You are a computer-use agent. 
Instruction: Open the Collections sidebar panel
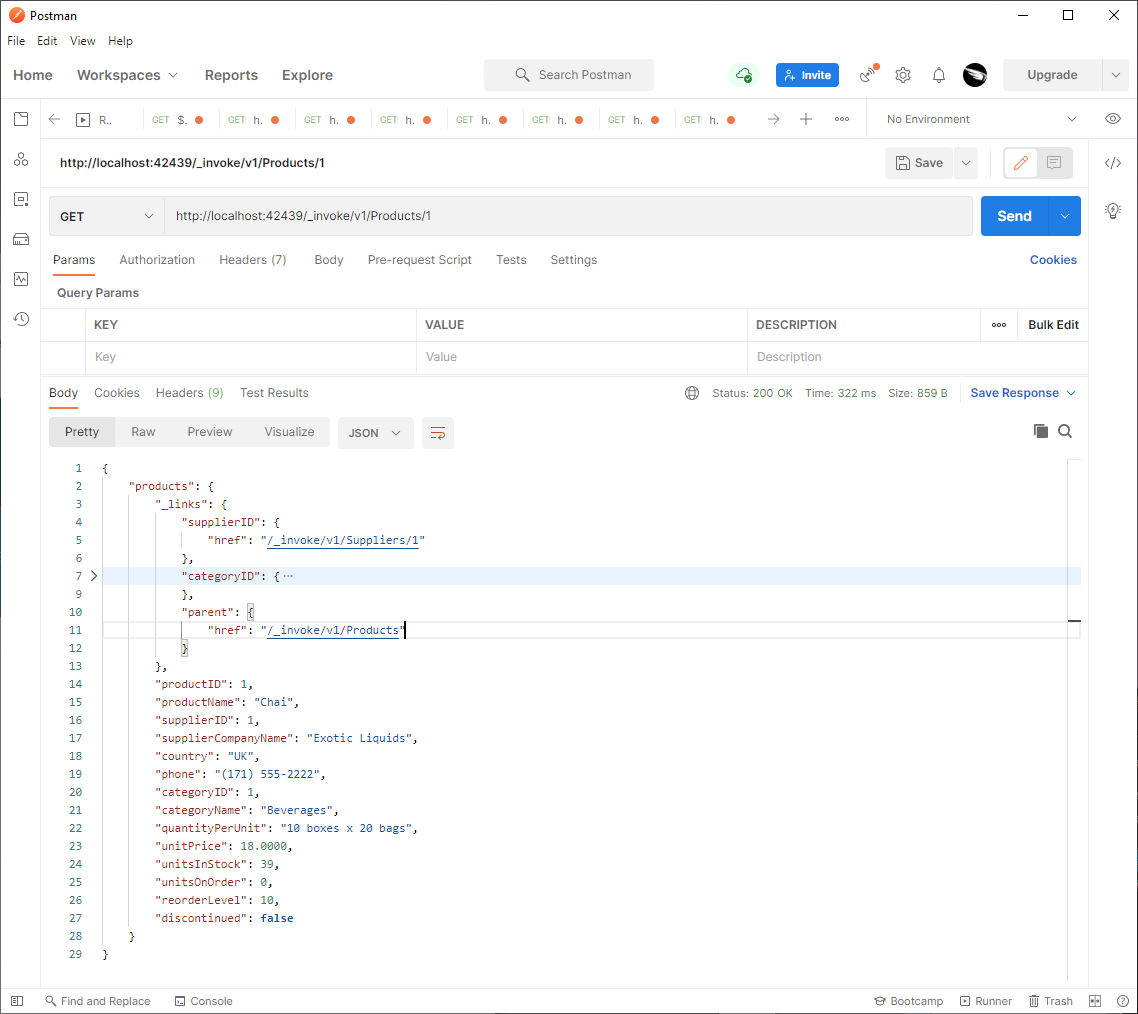21,118
